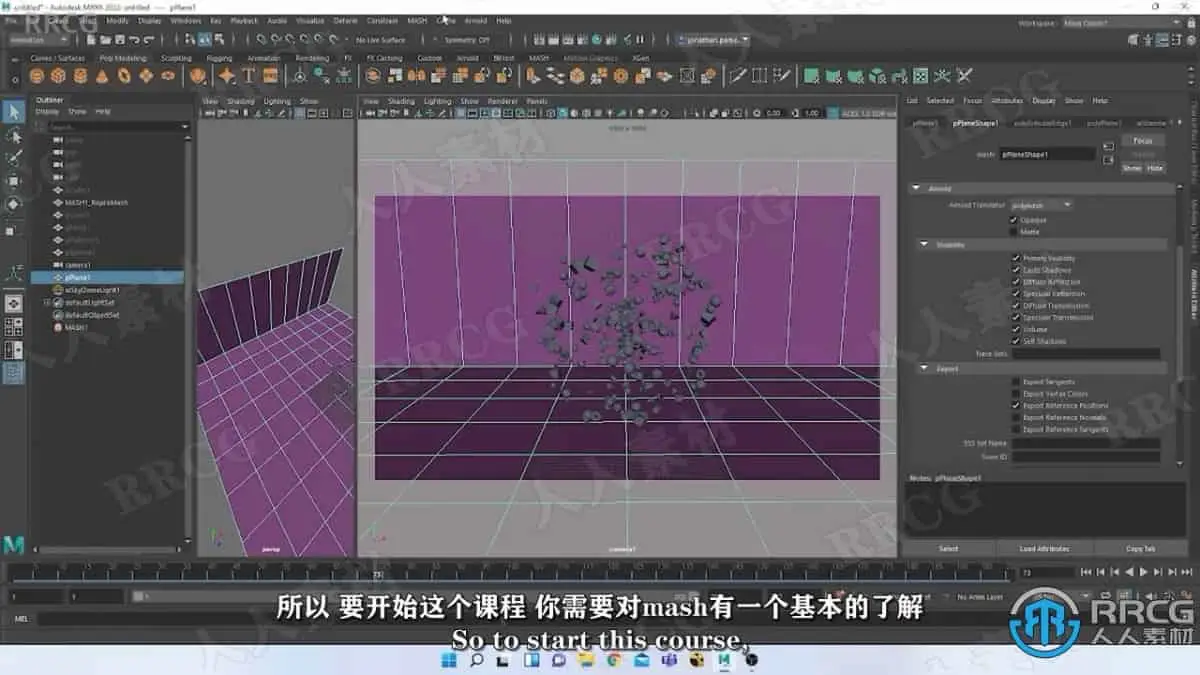Open Chrome from the taskbar
This screenshot has width=1200, height=675.
click(613, 660)
